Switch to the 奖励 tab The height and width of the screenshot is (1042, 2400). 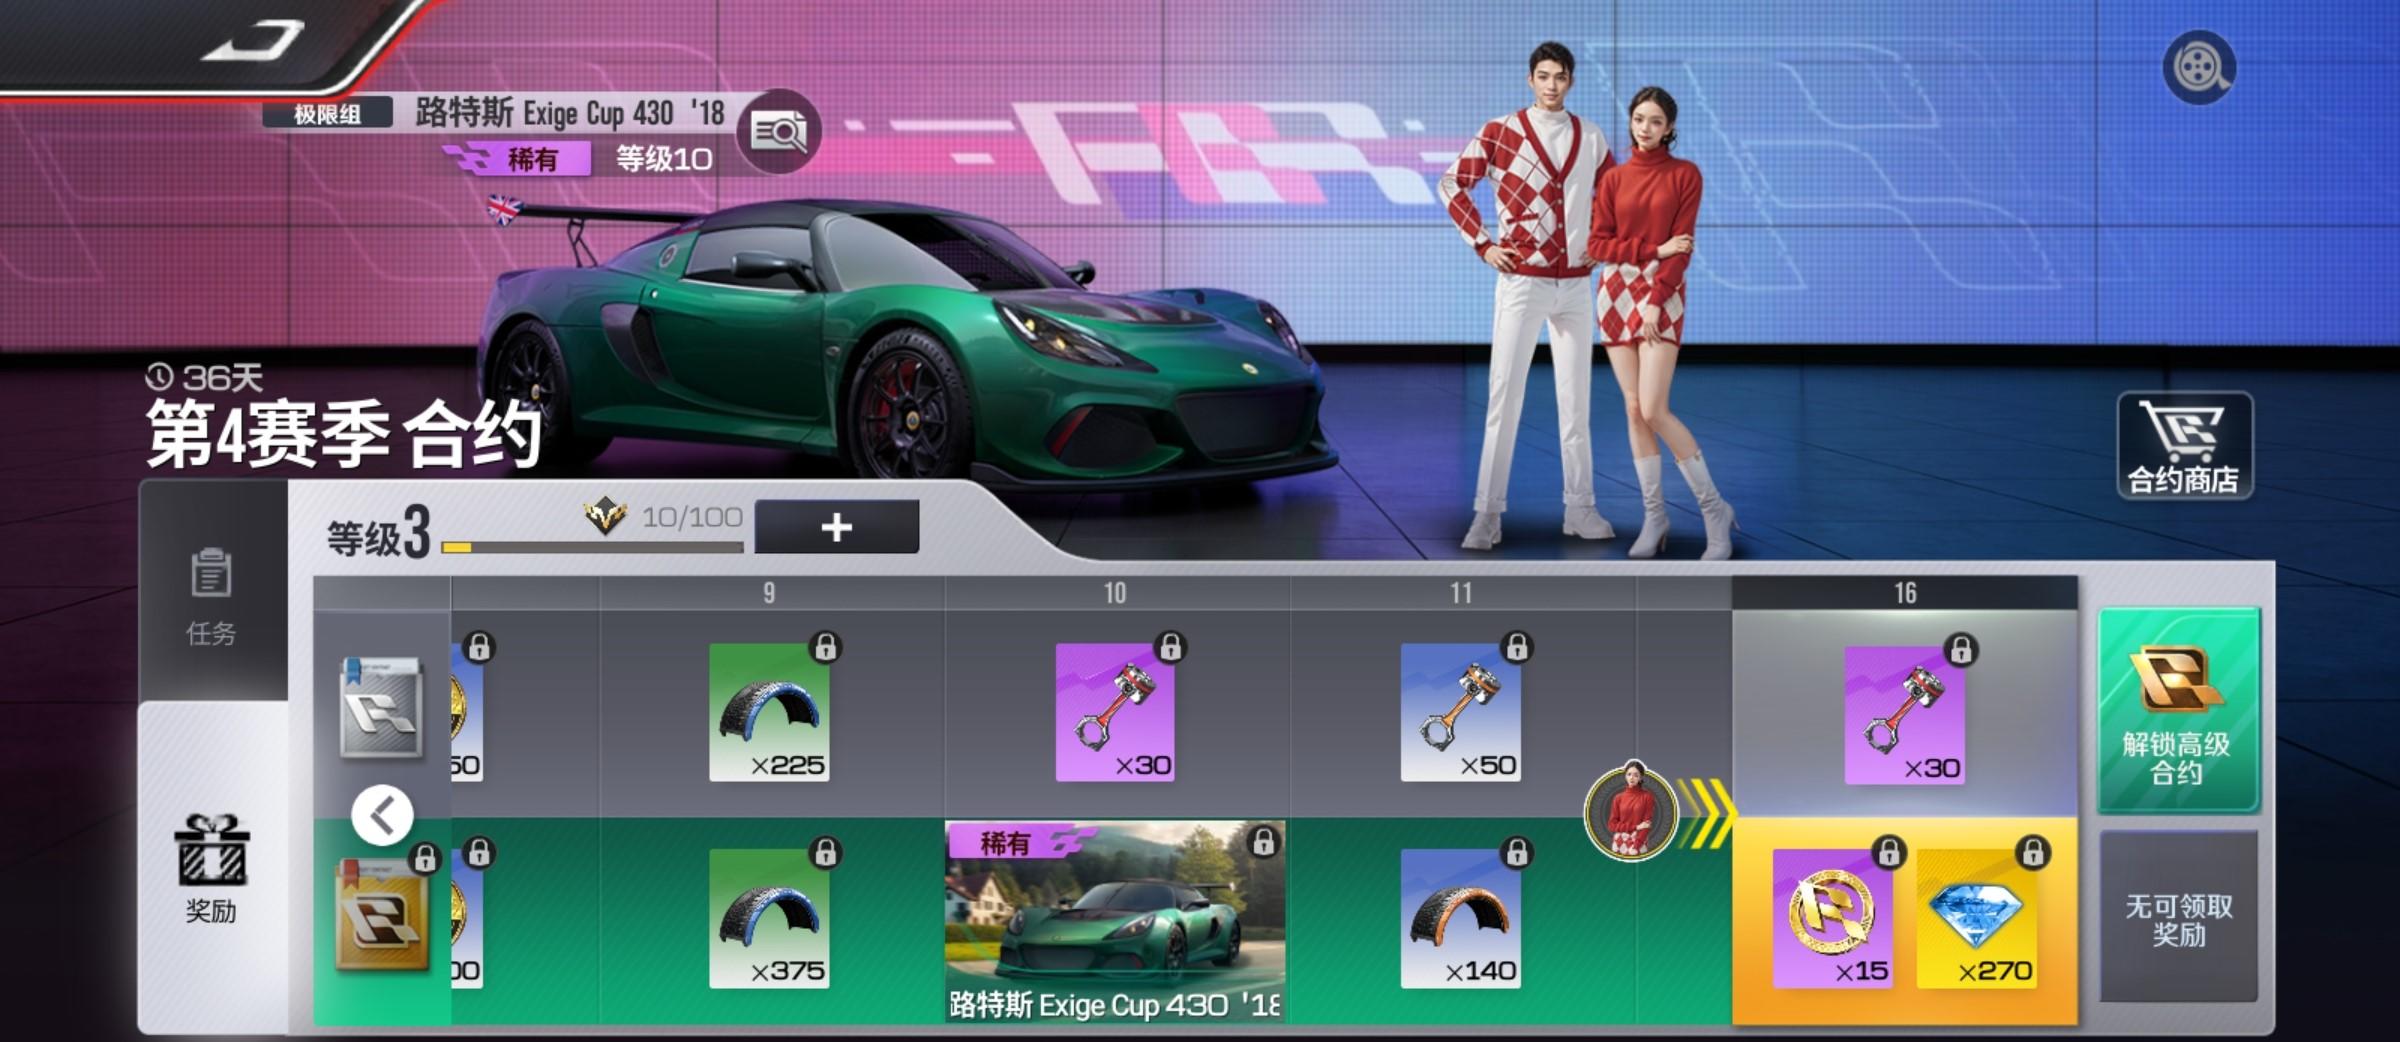tap(211, 869)
